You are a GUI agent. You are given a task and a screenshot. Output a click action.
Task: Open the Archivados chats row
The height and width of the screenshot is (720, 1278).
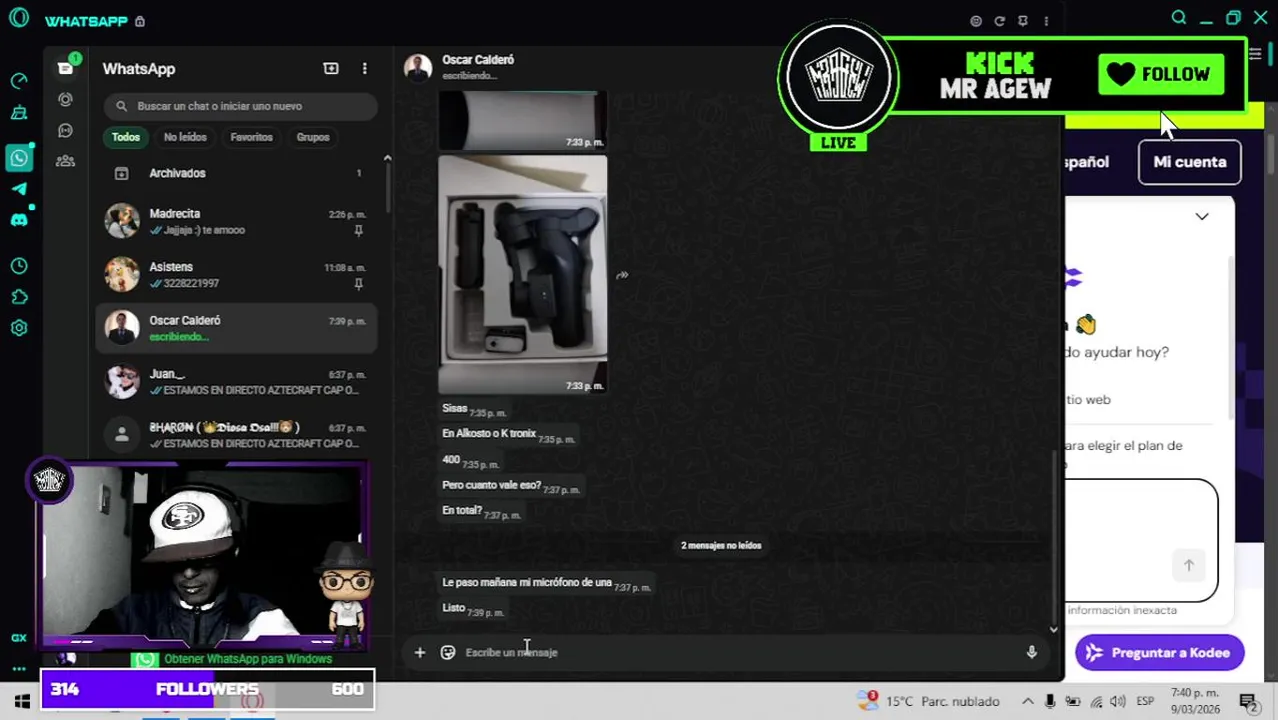point(237,173)
